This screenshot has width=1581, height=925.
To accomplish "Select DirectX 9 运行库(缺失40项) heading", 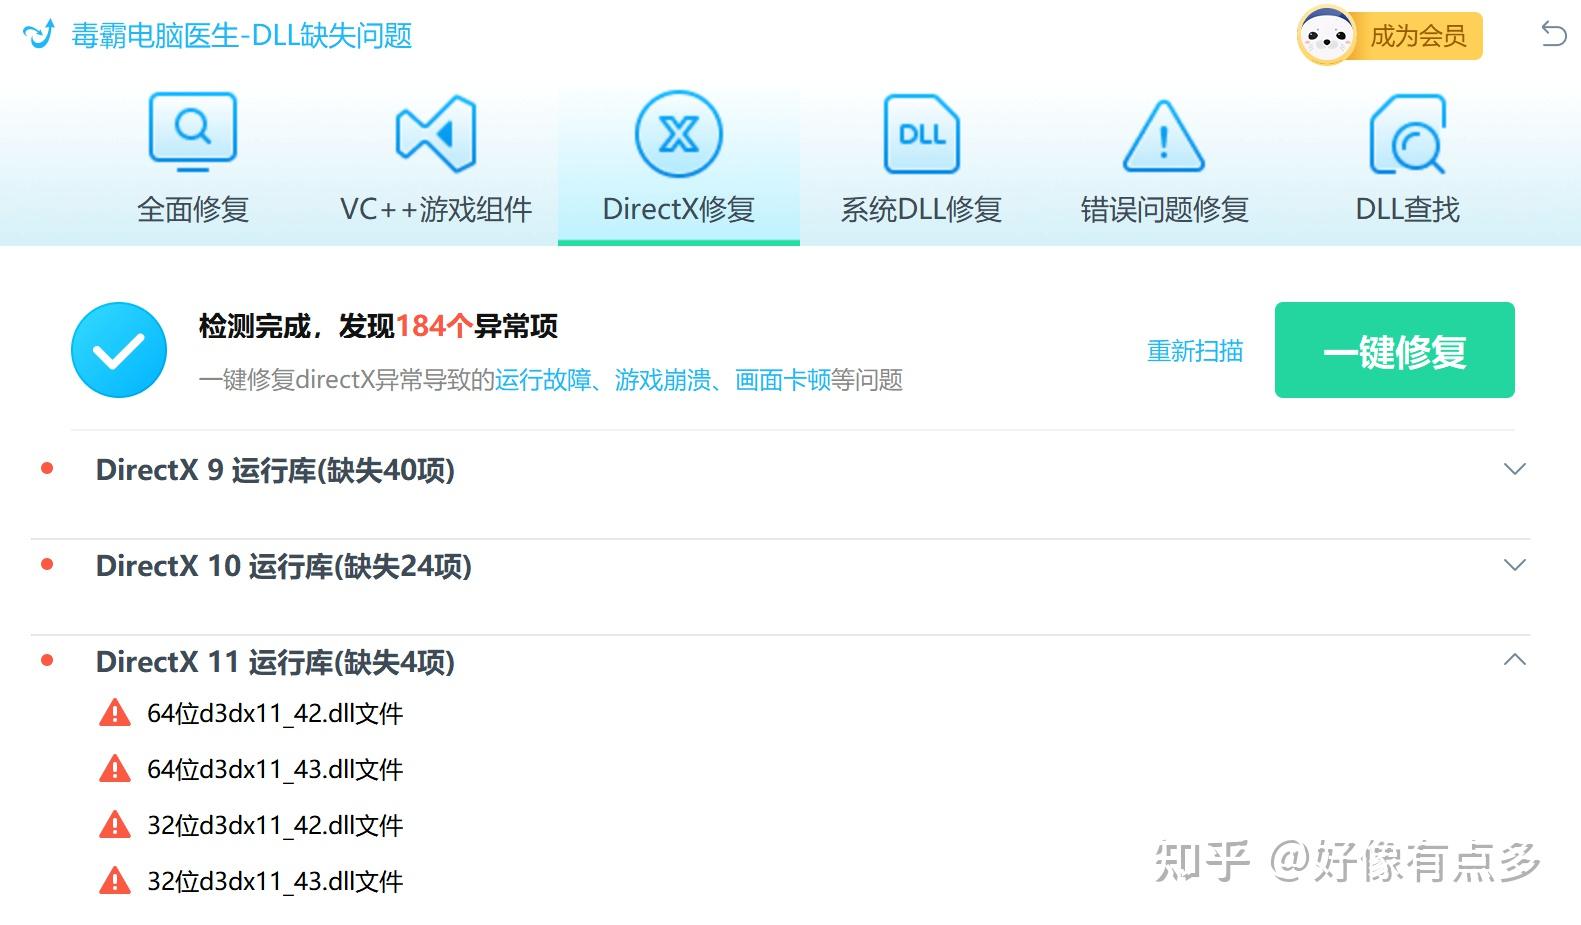I will pyautogui.click(x=275, y=470).
